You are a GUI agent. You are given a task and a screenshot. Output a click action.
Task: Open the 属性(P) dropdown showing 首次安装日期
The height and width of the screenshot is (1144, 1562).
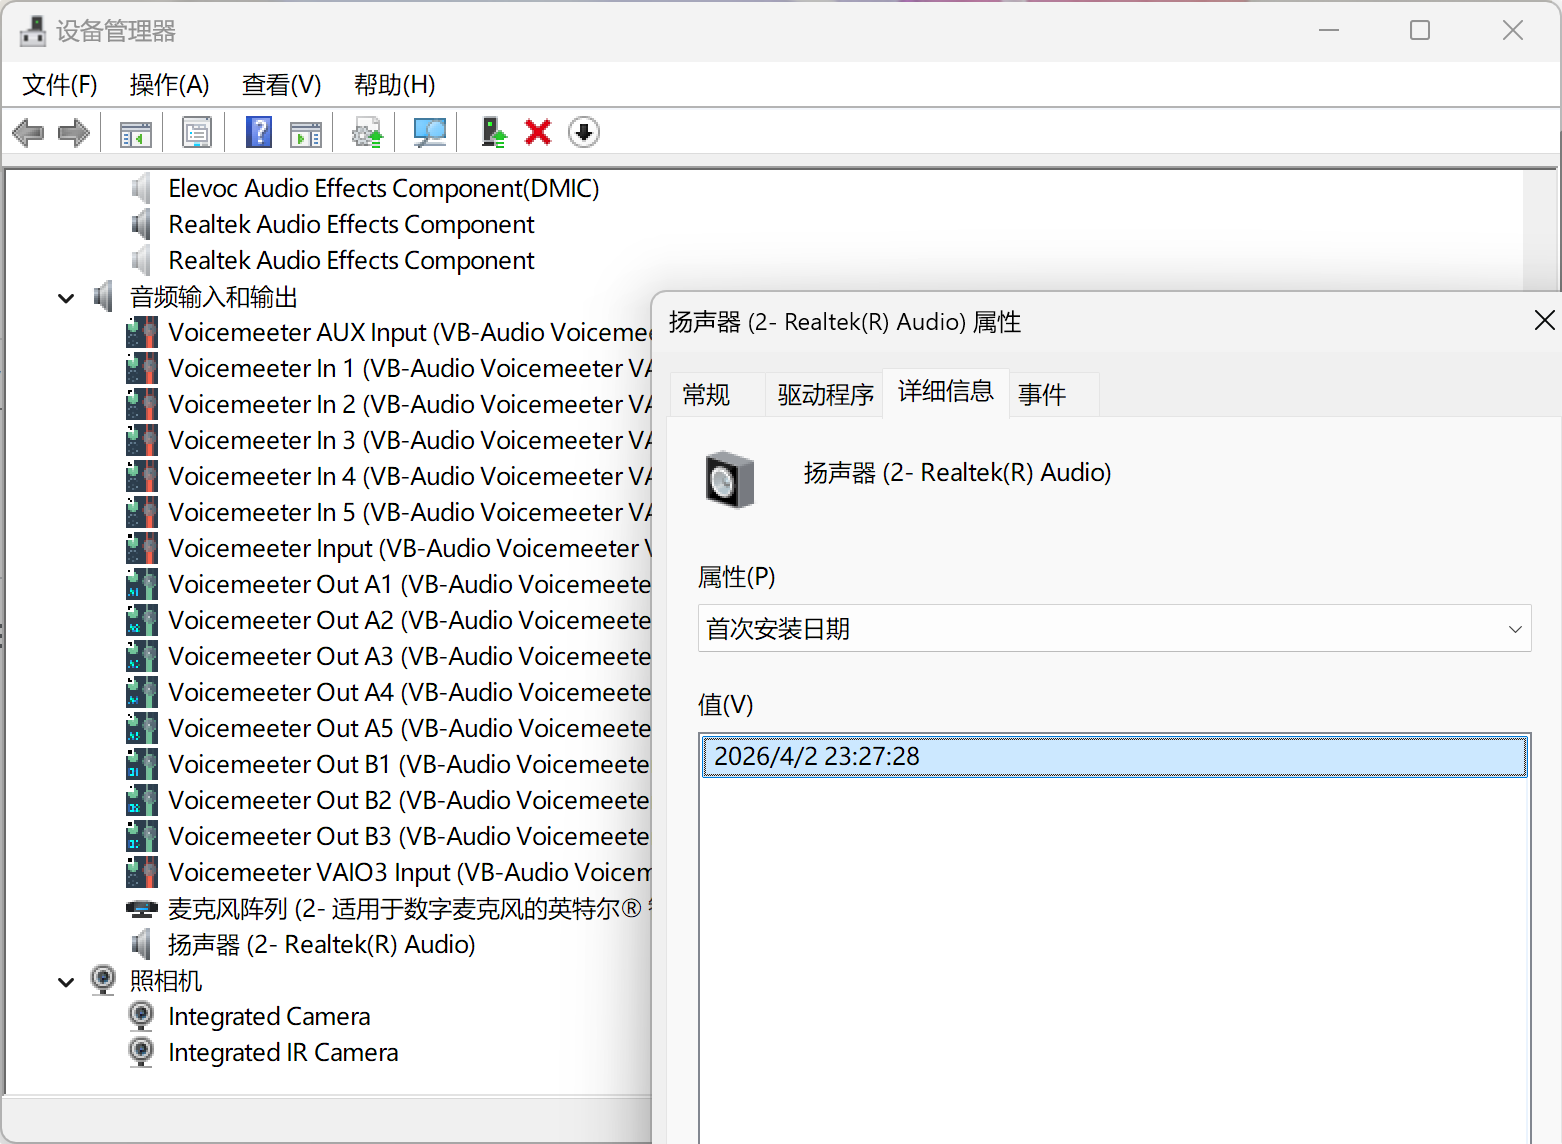1114,628
